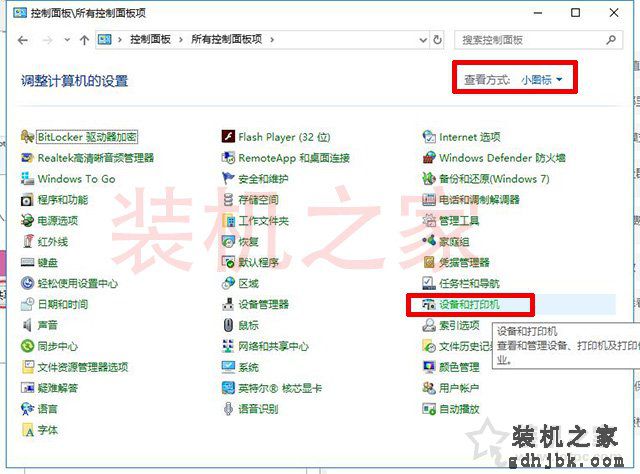Select the 控制面板 breadcrumb
The width and height of the screenshot is (640, 474).
click(150, 39)
